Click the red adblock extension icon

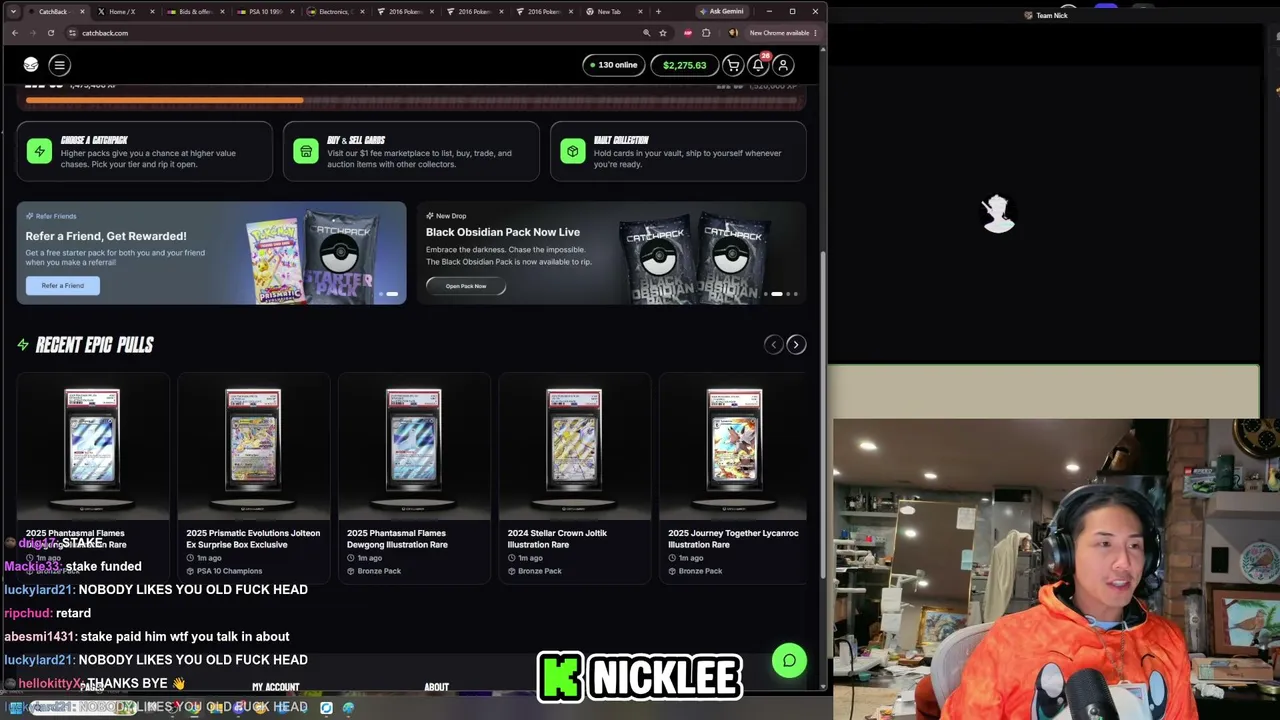pos(687,33)
